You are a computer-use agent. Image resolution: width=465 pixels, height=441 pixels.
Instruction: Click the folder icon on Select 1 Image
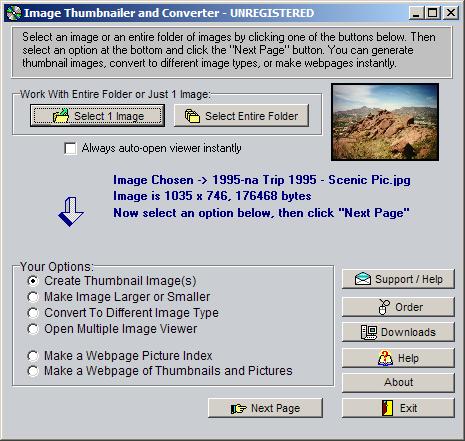[61, 115]
